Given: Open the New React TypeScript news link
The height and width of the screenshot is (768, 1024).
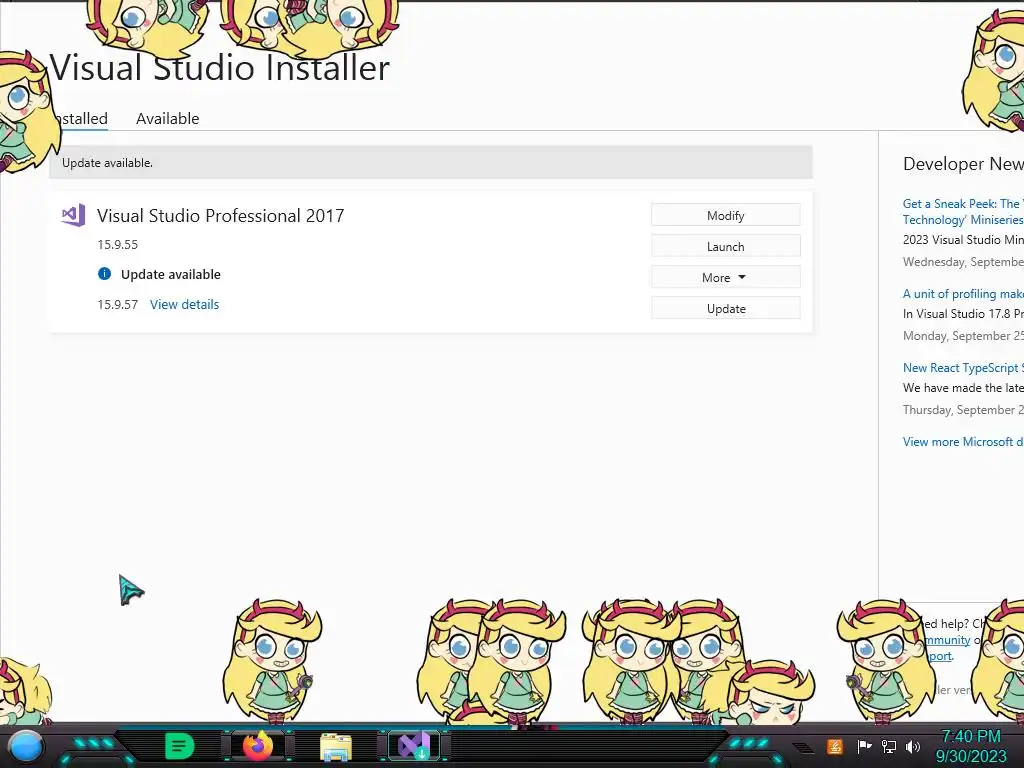Looking at the screenshot, I should coord(963,368).
